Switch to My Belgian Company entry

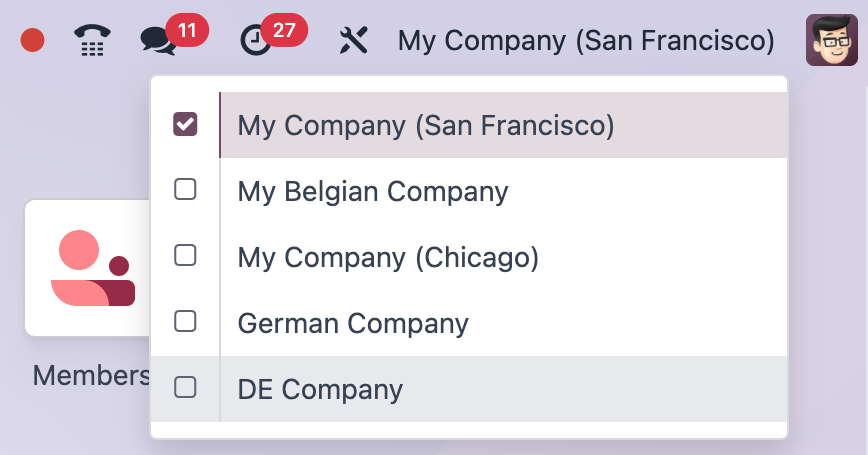tap(373, 191)
